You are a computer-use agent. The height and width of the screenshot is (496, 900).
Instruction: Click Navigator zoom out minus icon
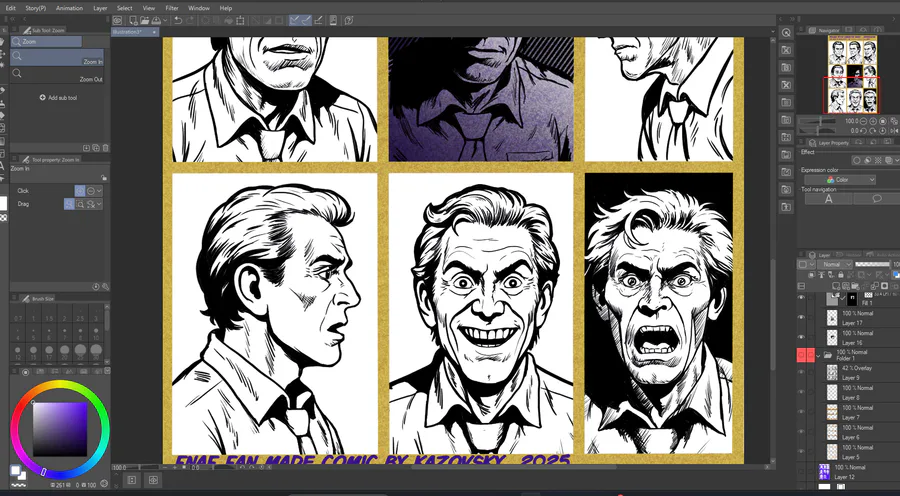863,121
